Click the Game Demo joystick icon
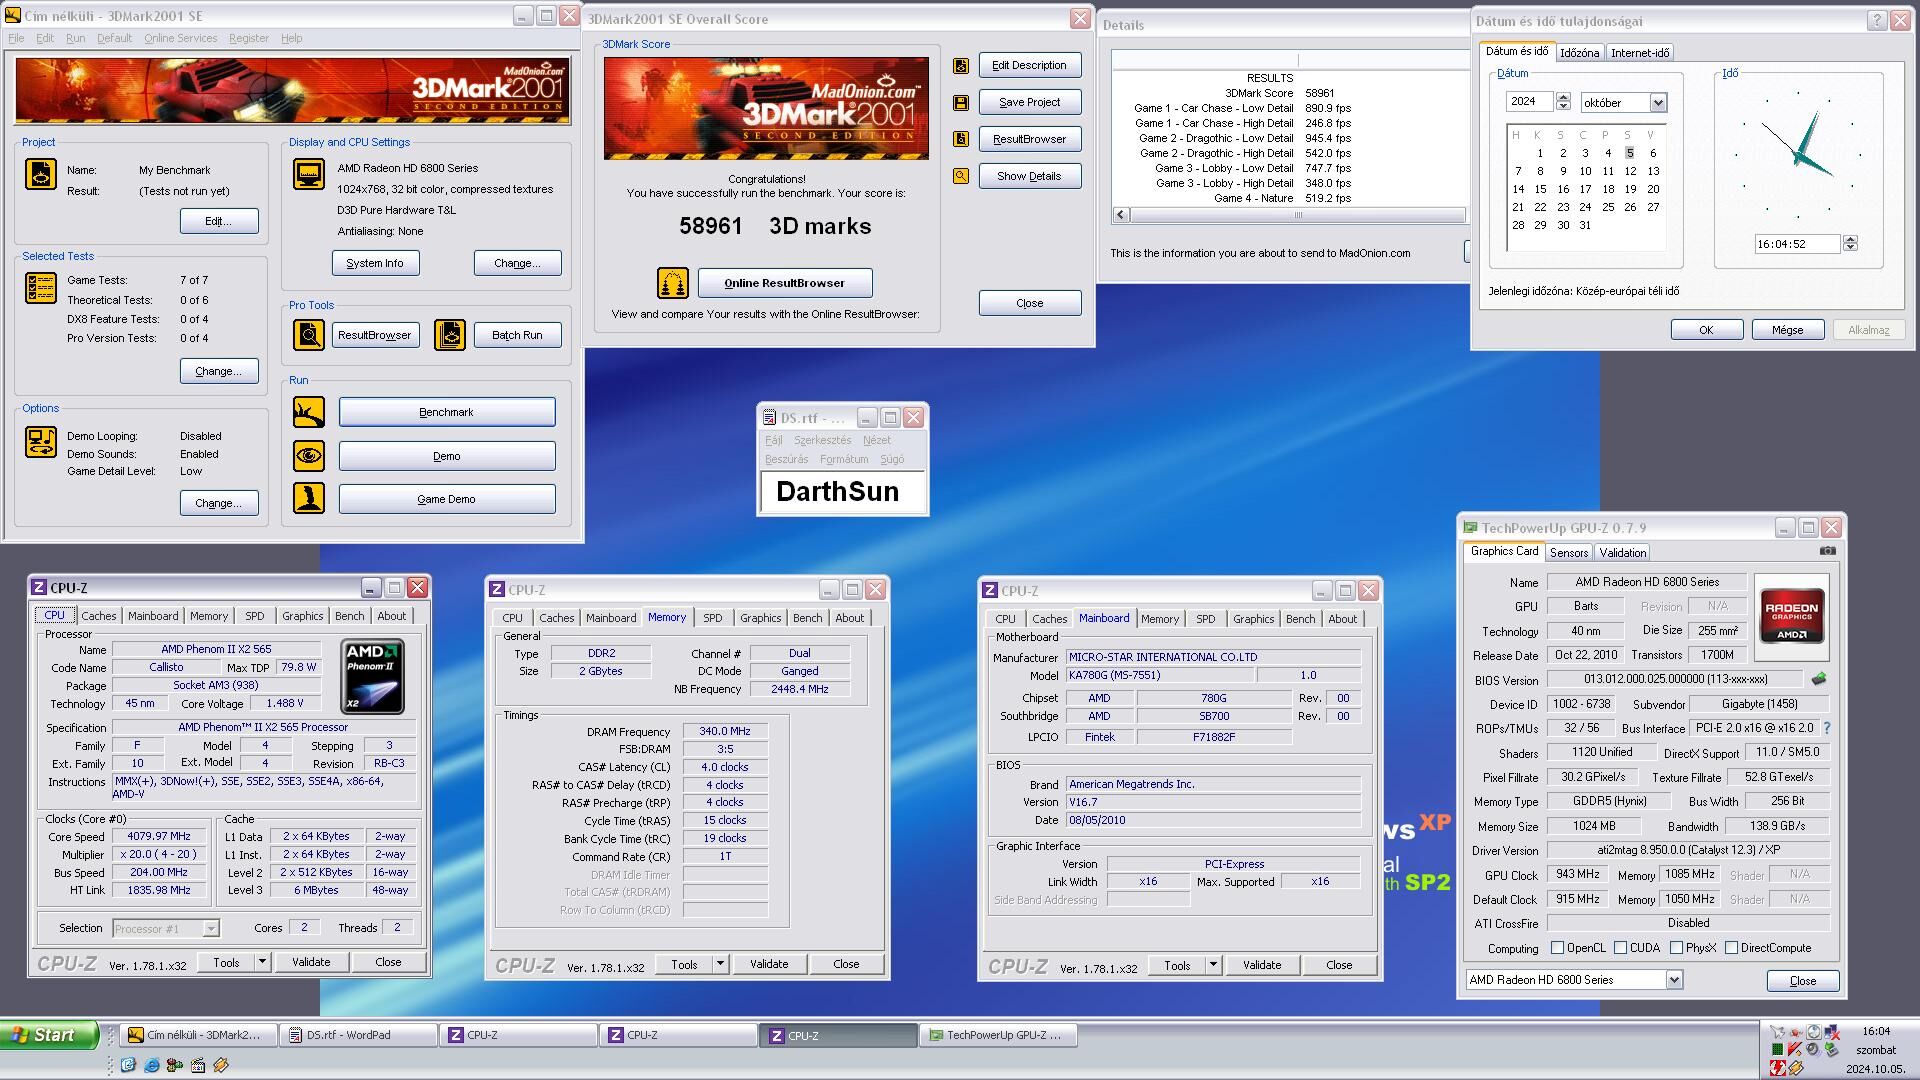The width and height of the screenshot is (1920, 1080). [309, 499]
